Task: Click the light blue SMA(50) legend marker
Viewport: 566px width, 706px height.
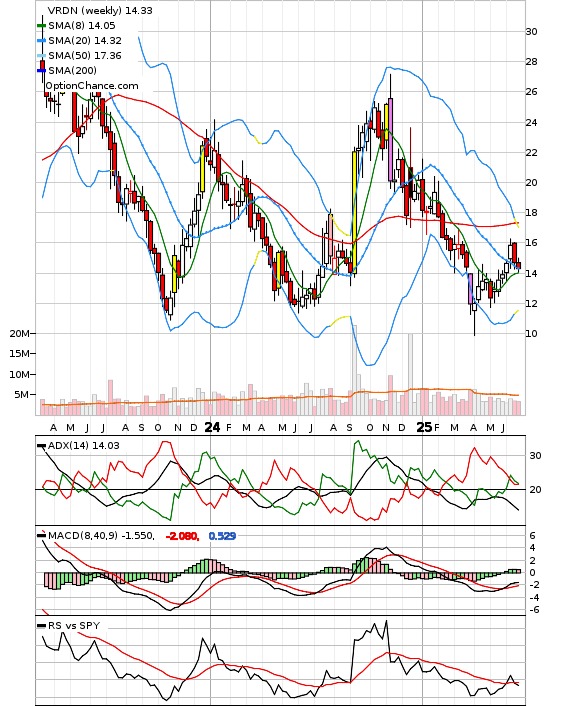Action: click(x=41, y=55)
